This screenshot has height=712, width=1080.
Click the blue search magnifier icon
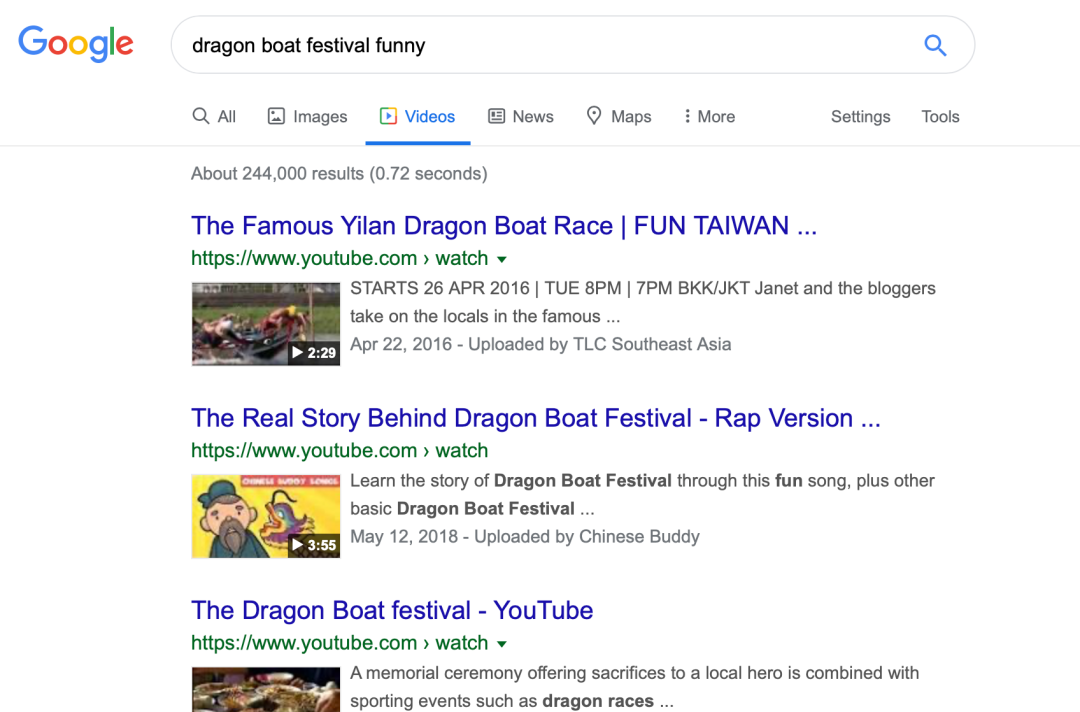tap(935, 45)
